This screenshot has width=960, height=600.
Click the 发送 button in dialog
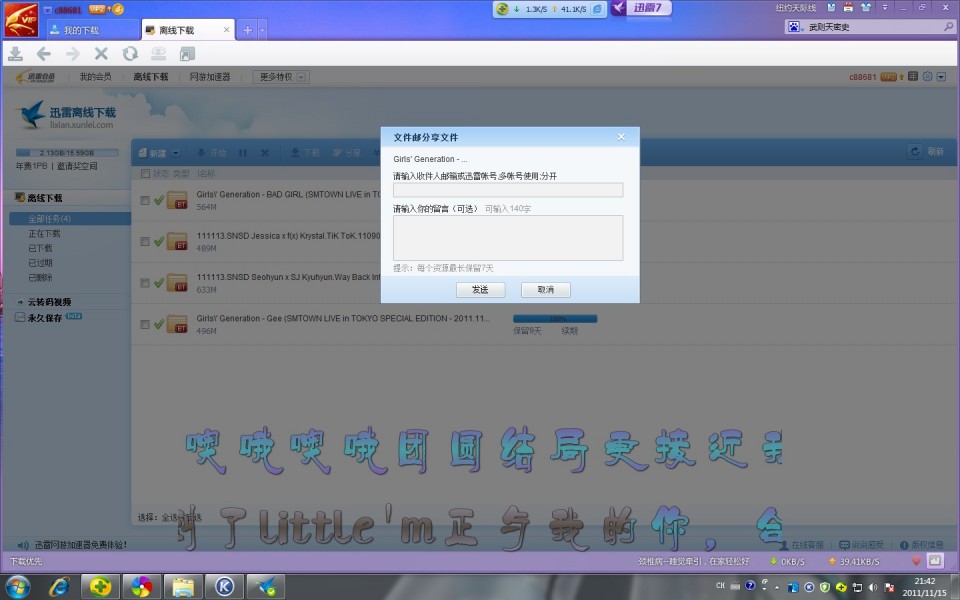pyautogui.click(x=481, y=290)
